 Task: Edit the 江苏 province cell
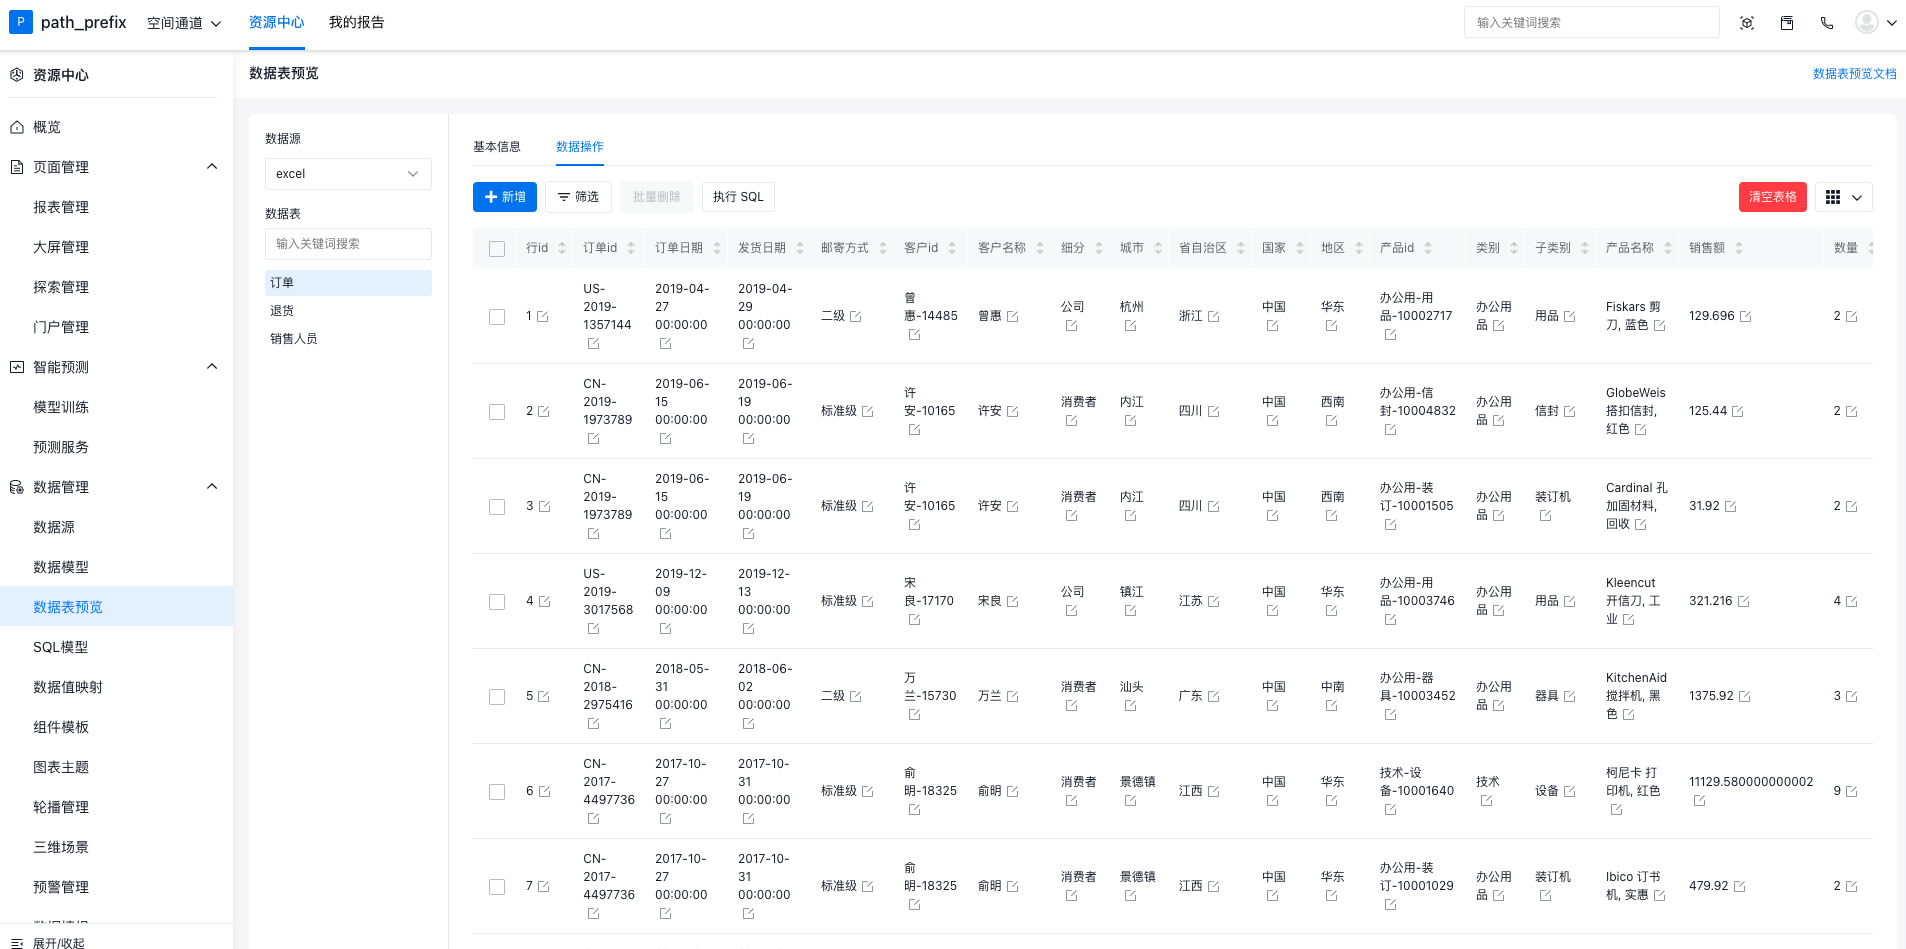(1213, 602)
